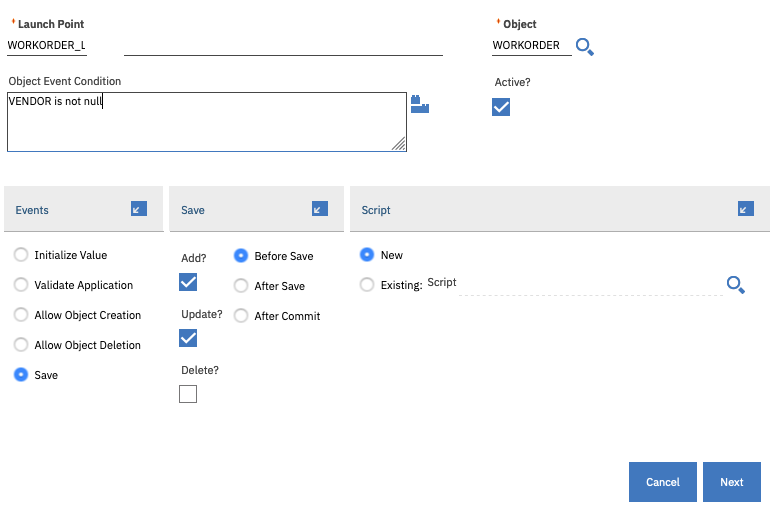Choose Allow Object Creation event
Screen dimensions: 782x516
tap(21, 315)
